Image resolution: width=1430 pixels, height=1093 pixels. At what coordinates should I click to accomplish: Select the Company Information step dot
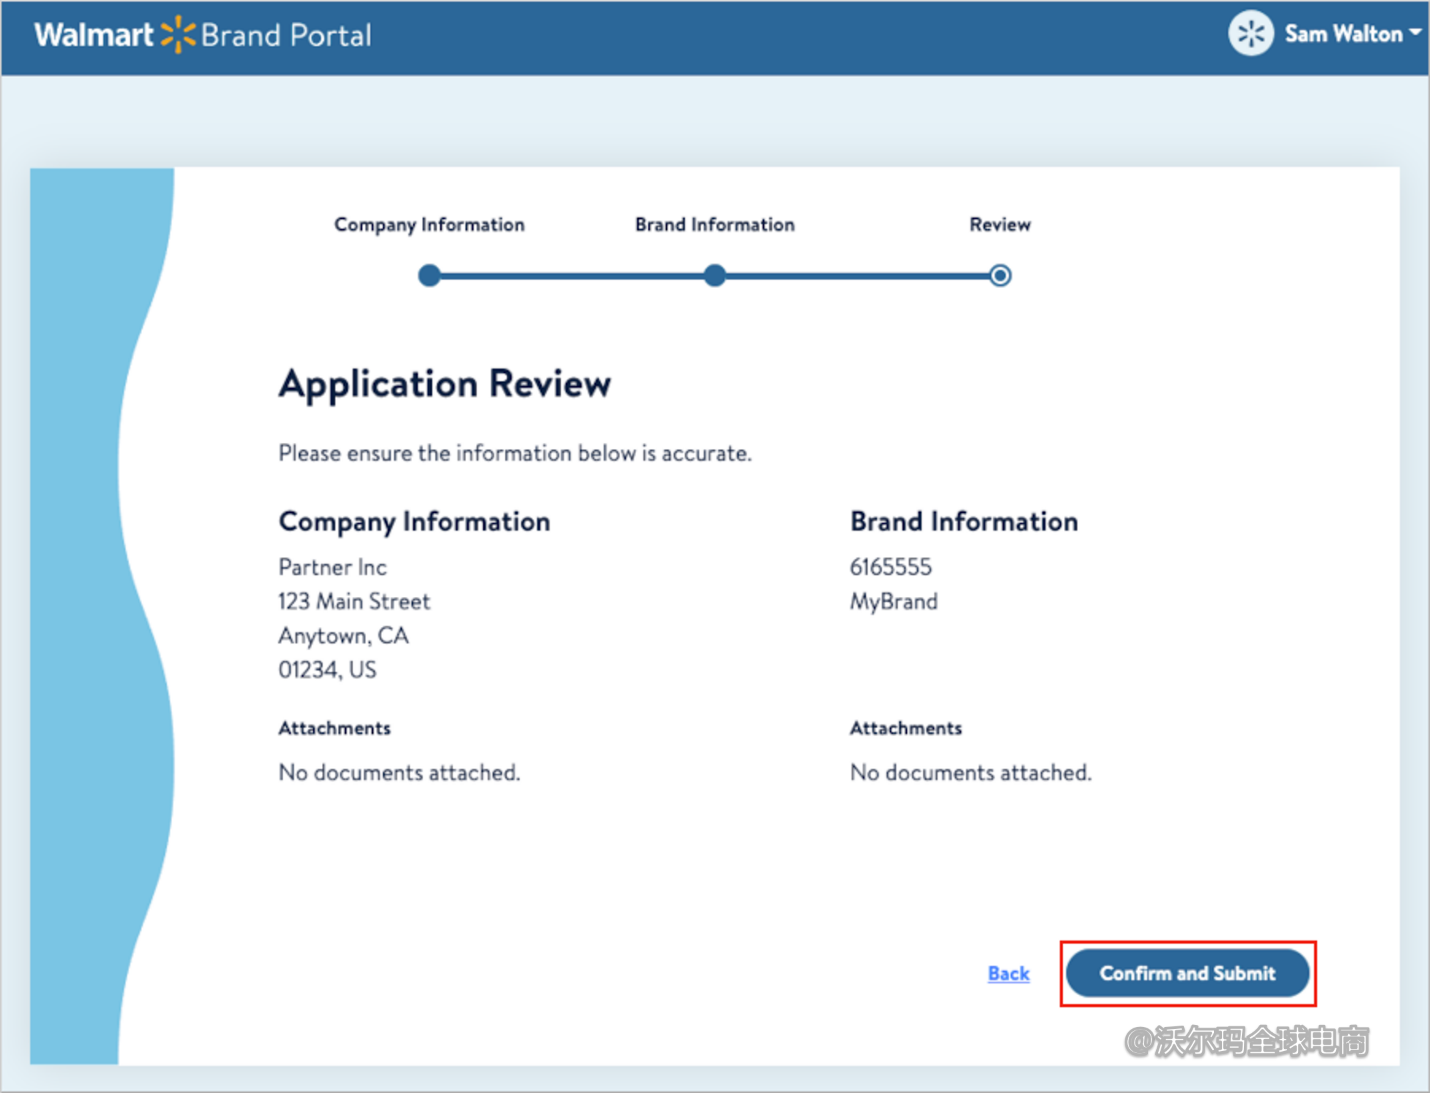pyautogui.click(x=429, y=276)
